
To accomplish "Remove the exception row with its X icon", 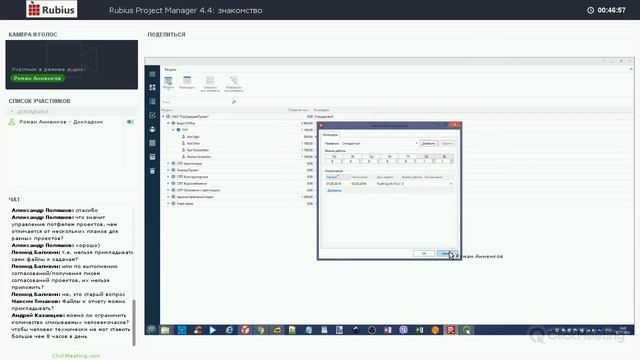I will tap(451, 184).
